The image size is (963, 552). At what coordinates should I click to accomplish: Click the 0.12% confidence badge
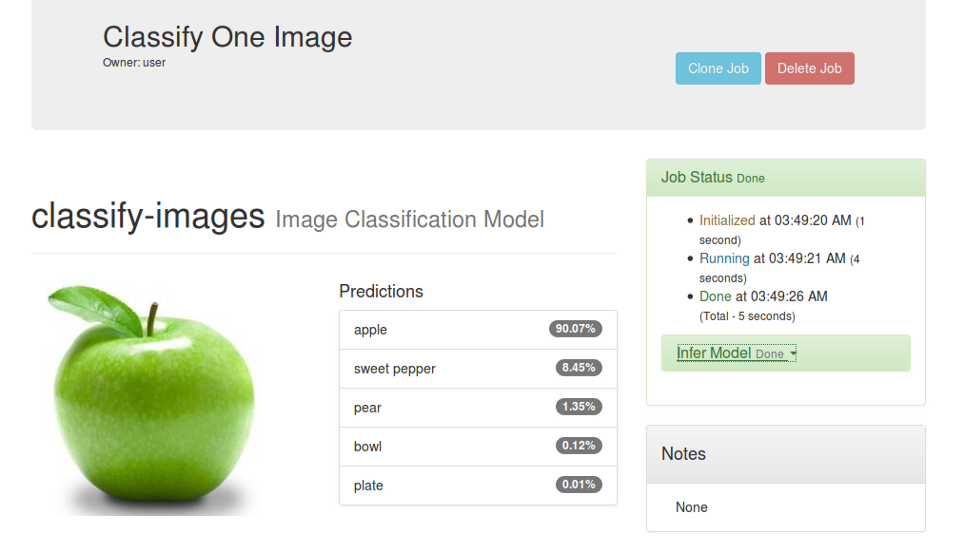click(578, 446)
